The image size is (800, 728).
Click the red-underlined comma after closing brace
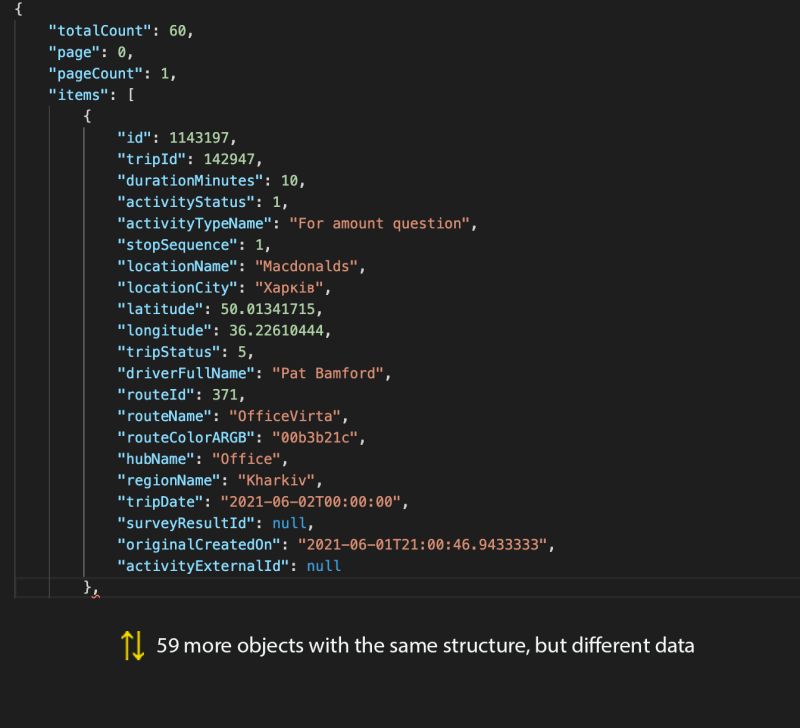tap(98, 592)
